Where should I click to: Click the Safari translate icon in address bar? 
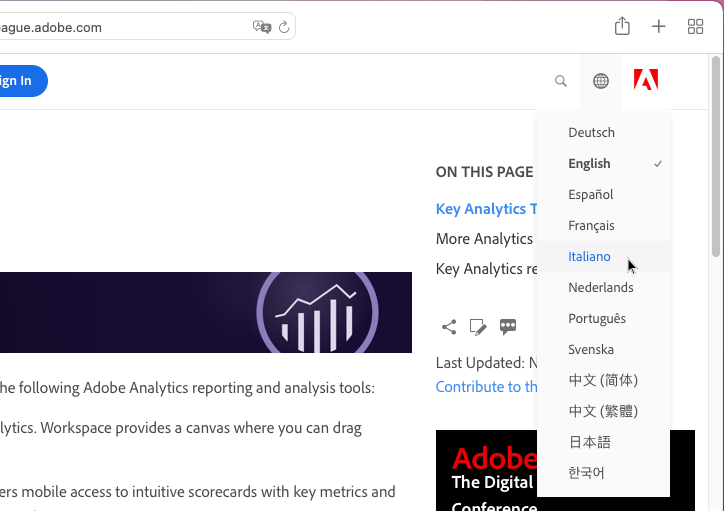click(262, 27)
